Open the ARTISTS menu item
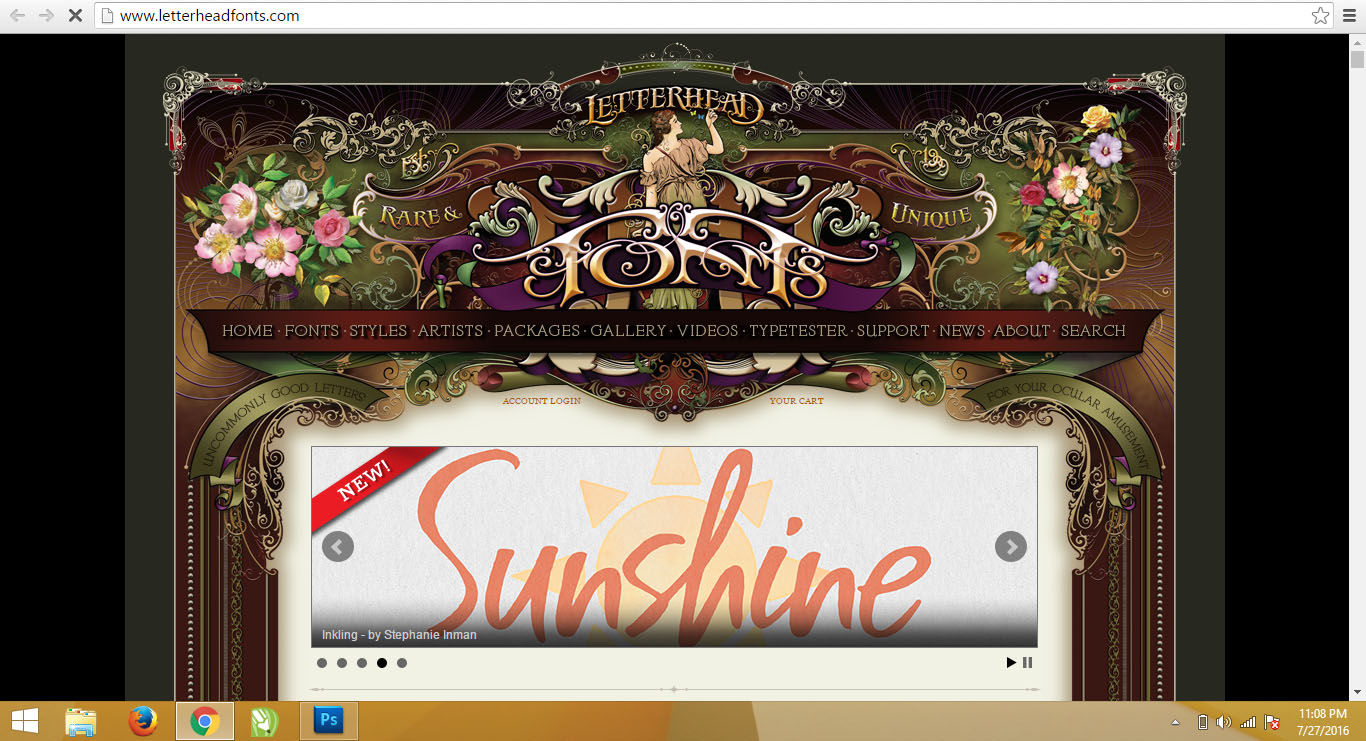The height and width of the screenshot is (741, 1366). [x=450, y=331]
